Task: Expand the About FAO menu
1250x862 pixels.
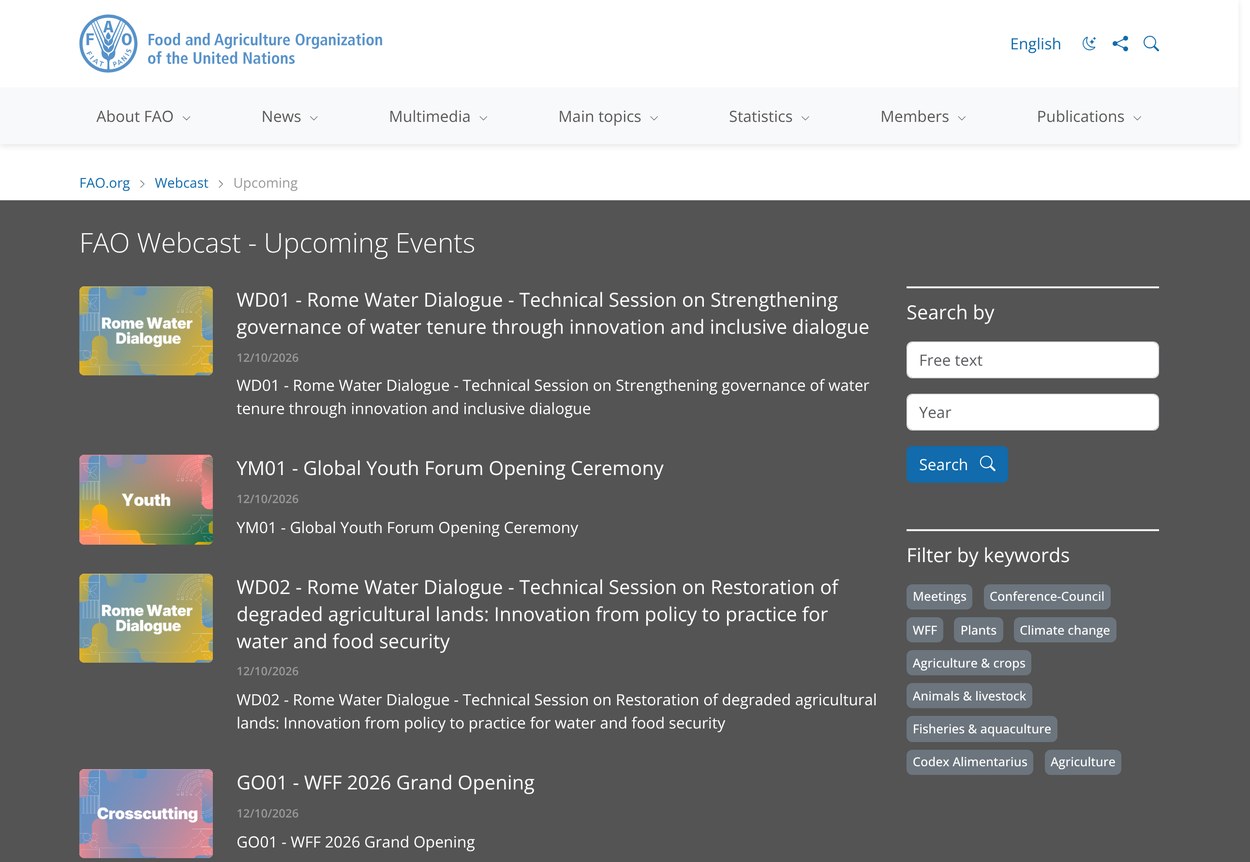Action: pyautogui.click(x=143, y=116)
